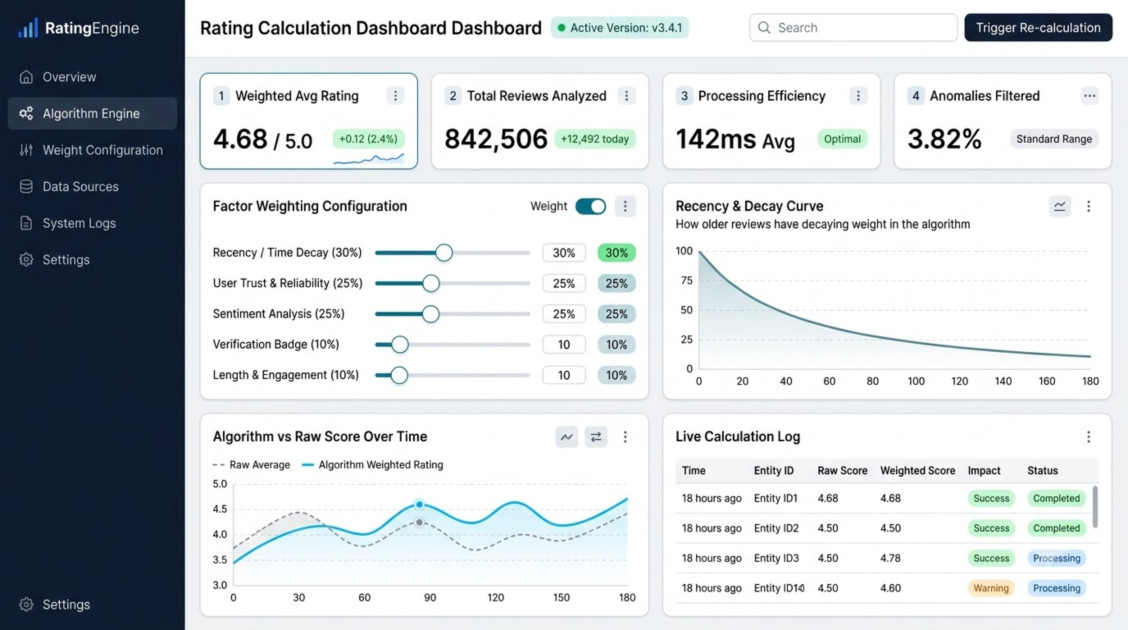Open the Processing Efficiency card menu
Image resolution: width=1128 pixels, height=630 pixels.
coord(858,96)
